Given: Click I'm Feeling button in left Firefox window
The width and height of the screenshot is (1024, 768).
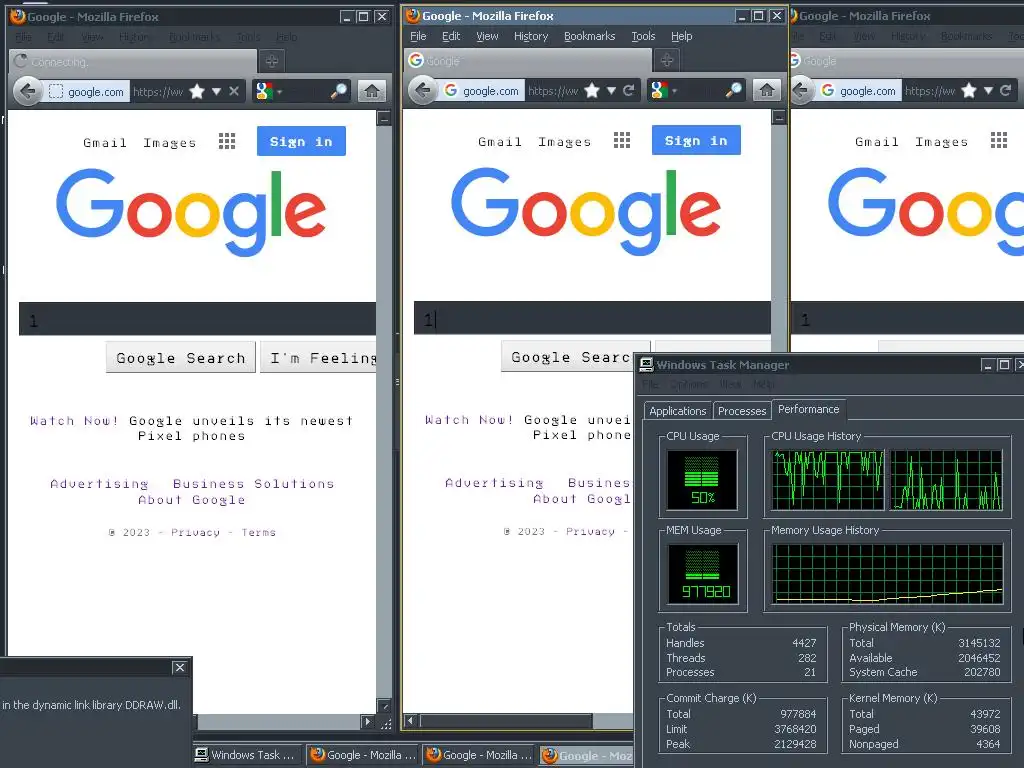Looking at the screenshot, I should [318, 358].
